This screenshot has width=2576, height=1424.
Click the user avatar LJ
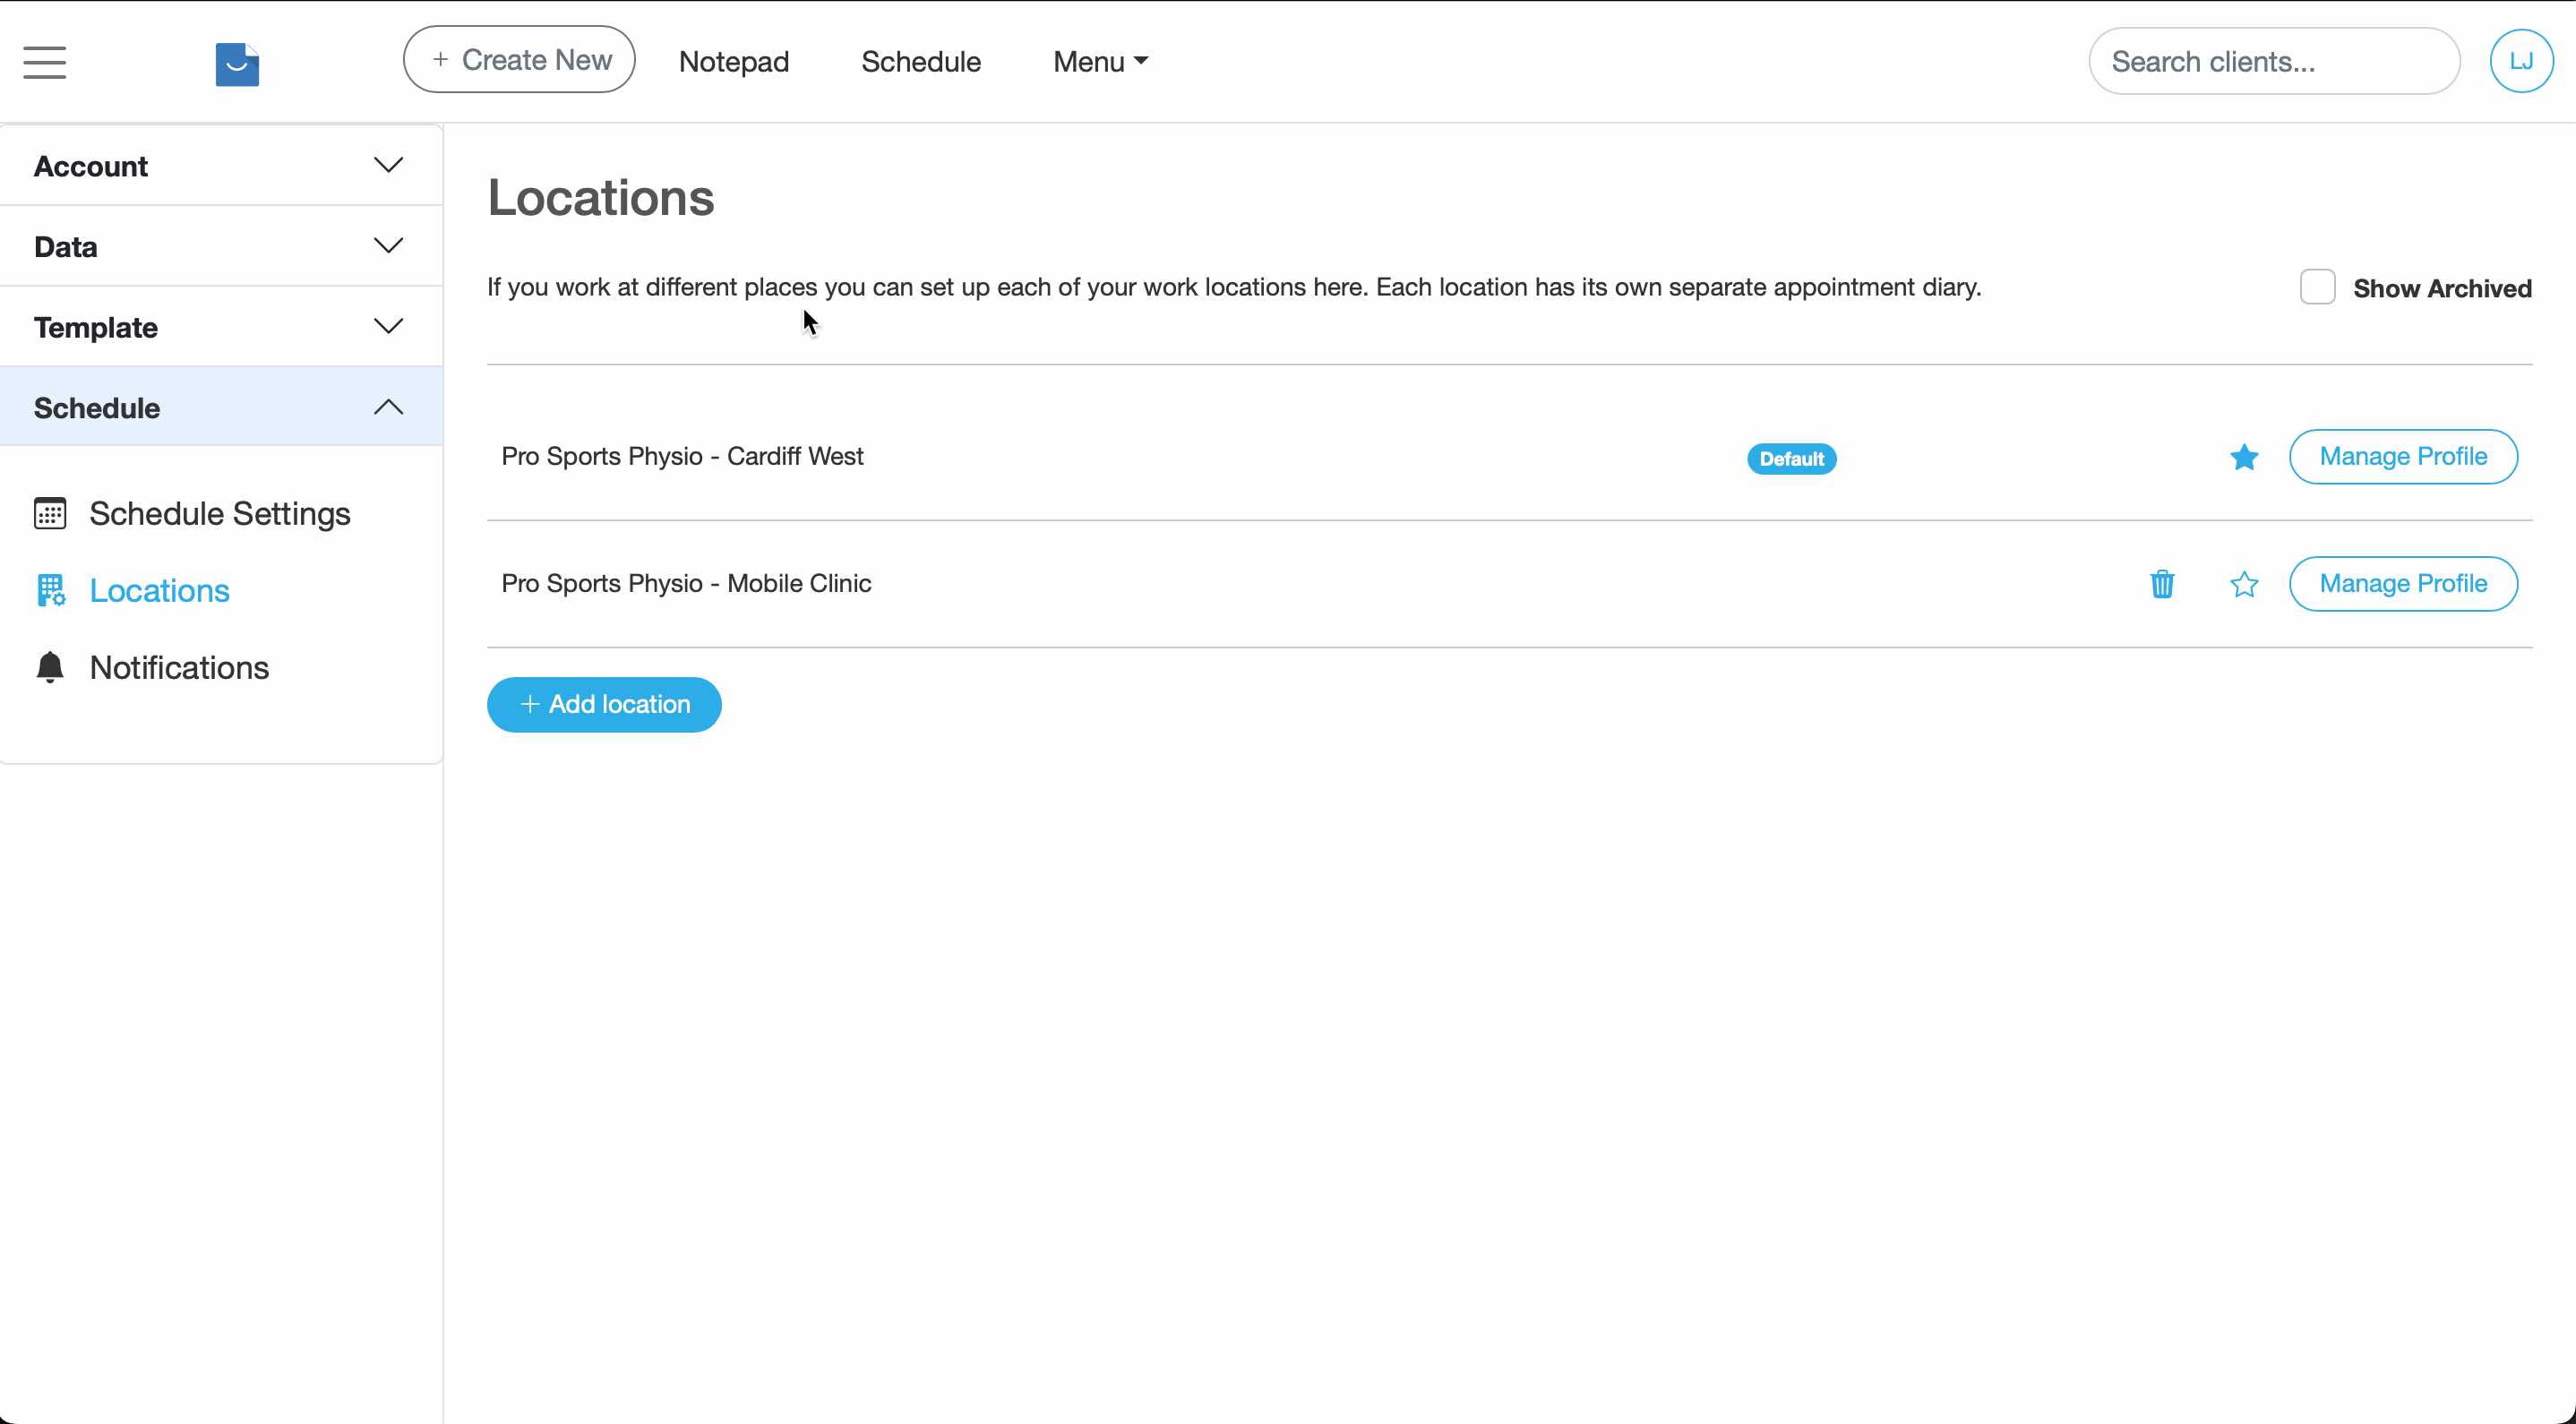click(x=2521, y=60)
